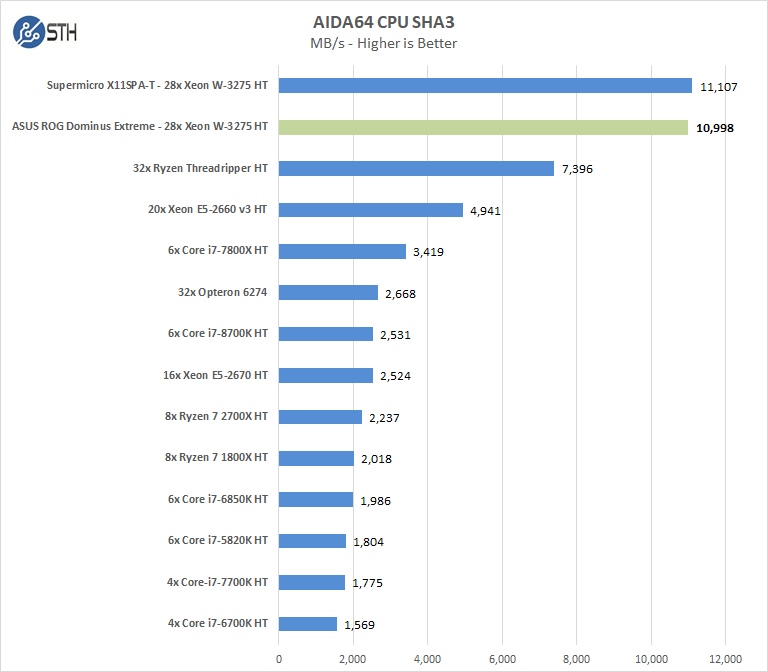Click the bold 10,998 data value
The image size is (768, 672).
(x=715, y=128)
